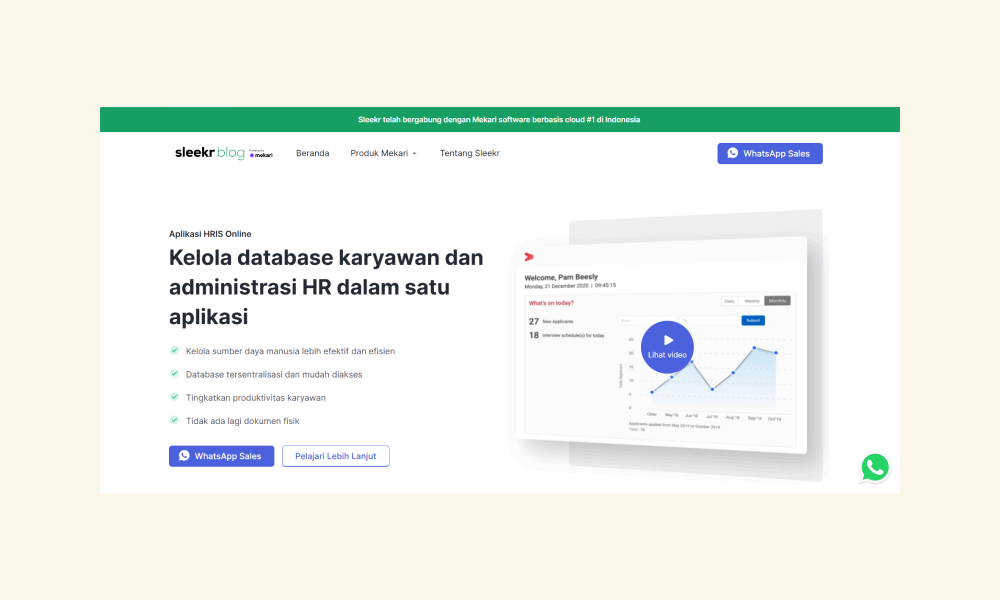Image resolution: width=1000 pixels, height=600 pixels.
Task: Click the checkmark beside "Kelola sumber daya manusia"
Action: (174, 350)
